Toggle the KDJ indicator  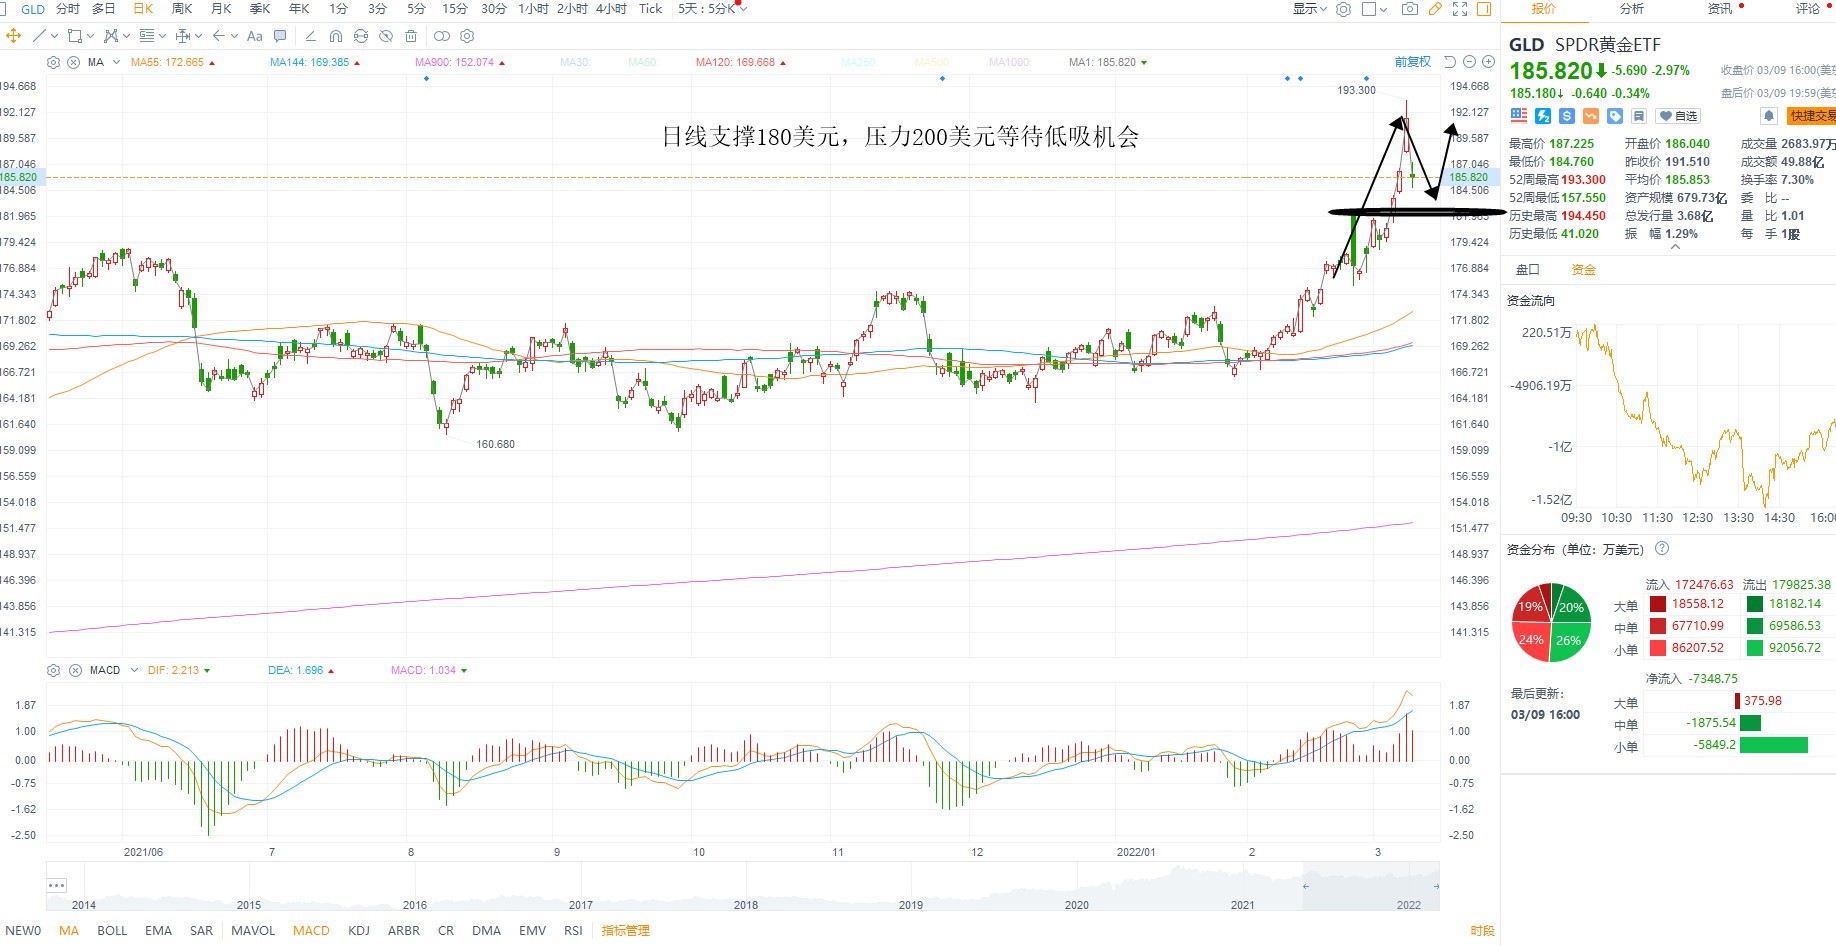[359, 931]
